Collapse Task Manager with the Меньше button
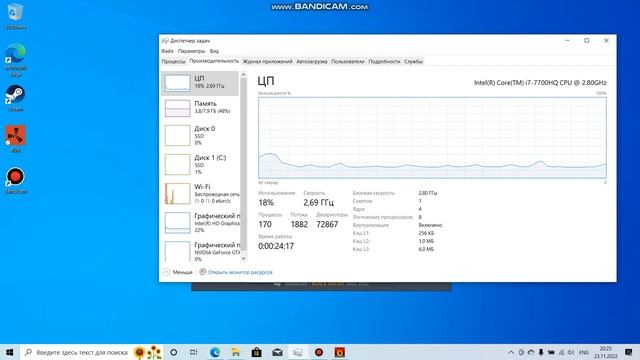 (x=178, y=272)
